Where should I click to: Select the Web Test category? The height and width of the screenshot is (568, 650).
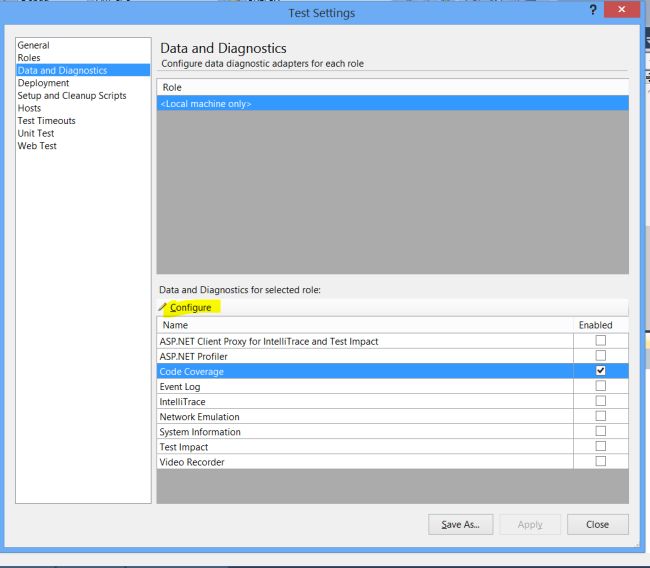click(37, 146)
